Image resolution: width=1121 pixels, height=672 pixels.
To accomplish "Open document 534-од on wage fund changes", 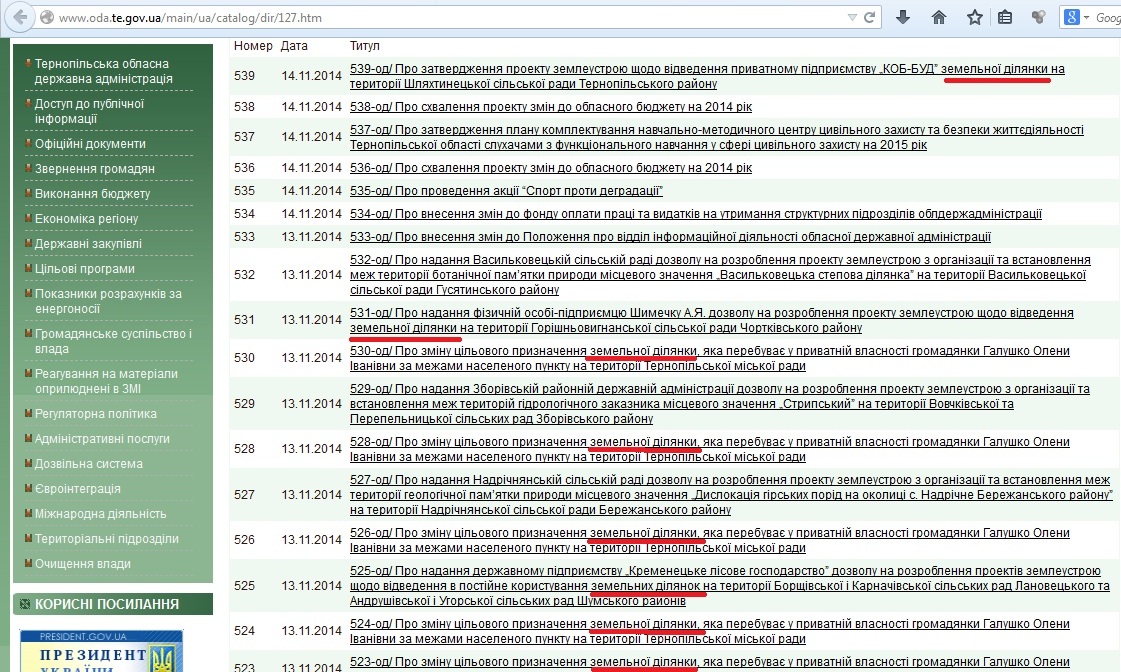I will 696,214.
